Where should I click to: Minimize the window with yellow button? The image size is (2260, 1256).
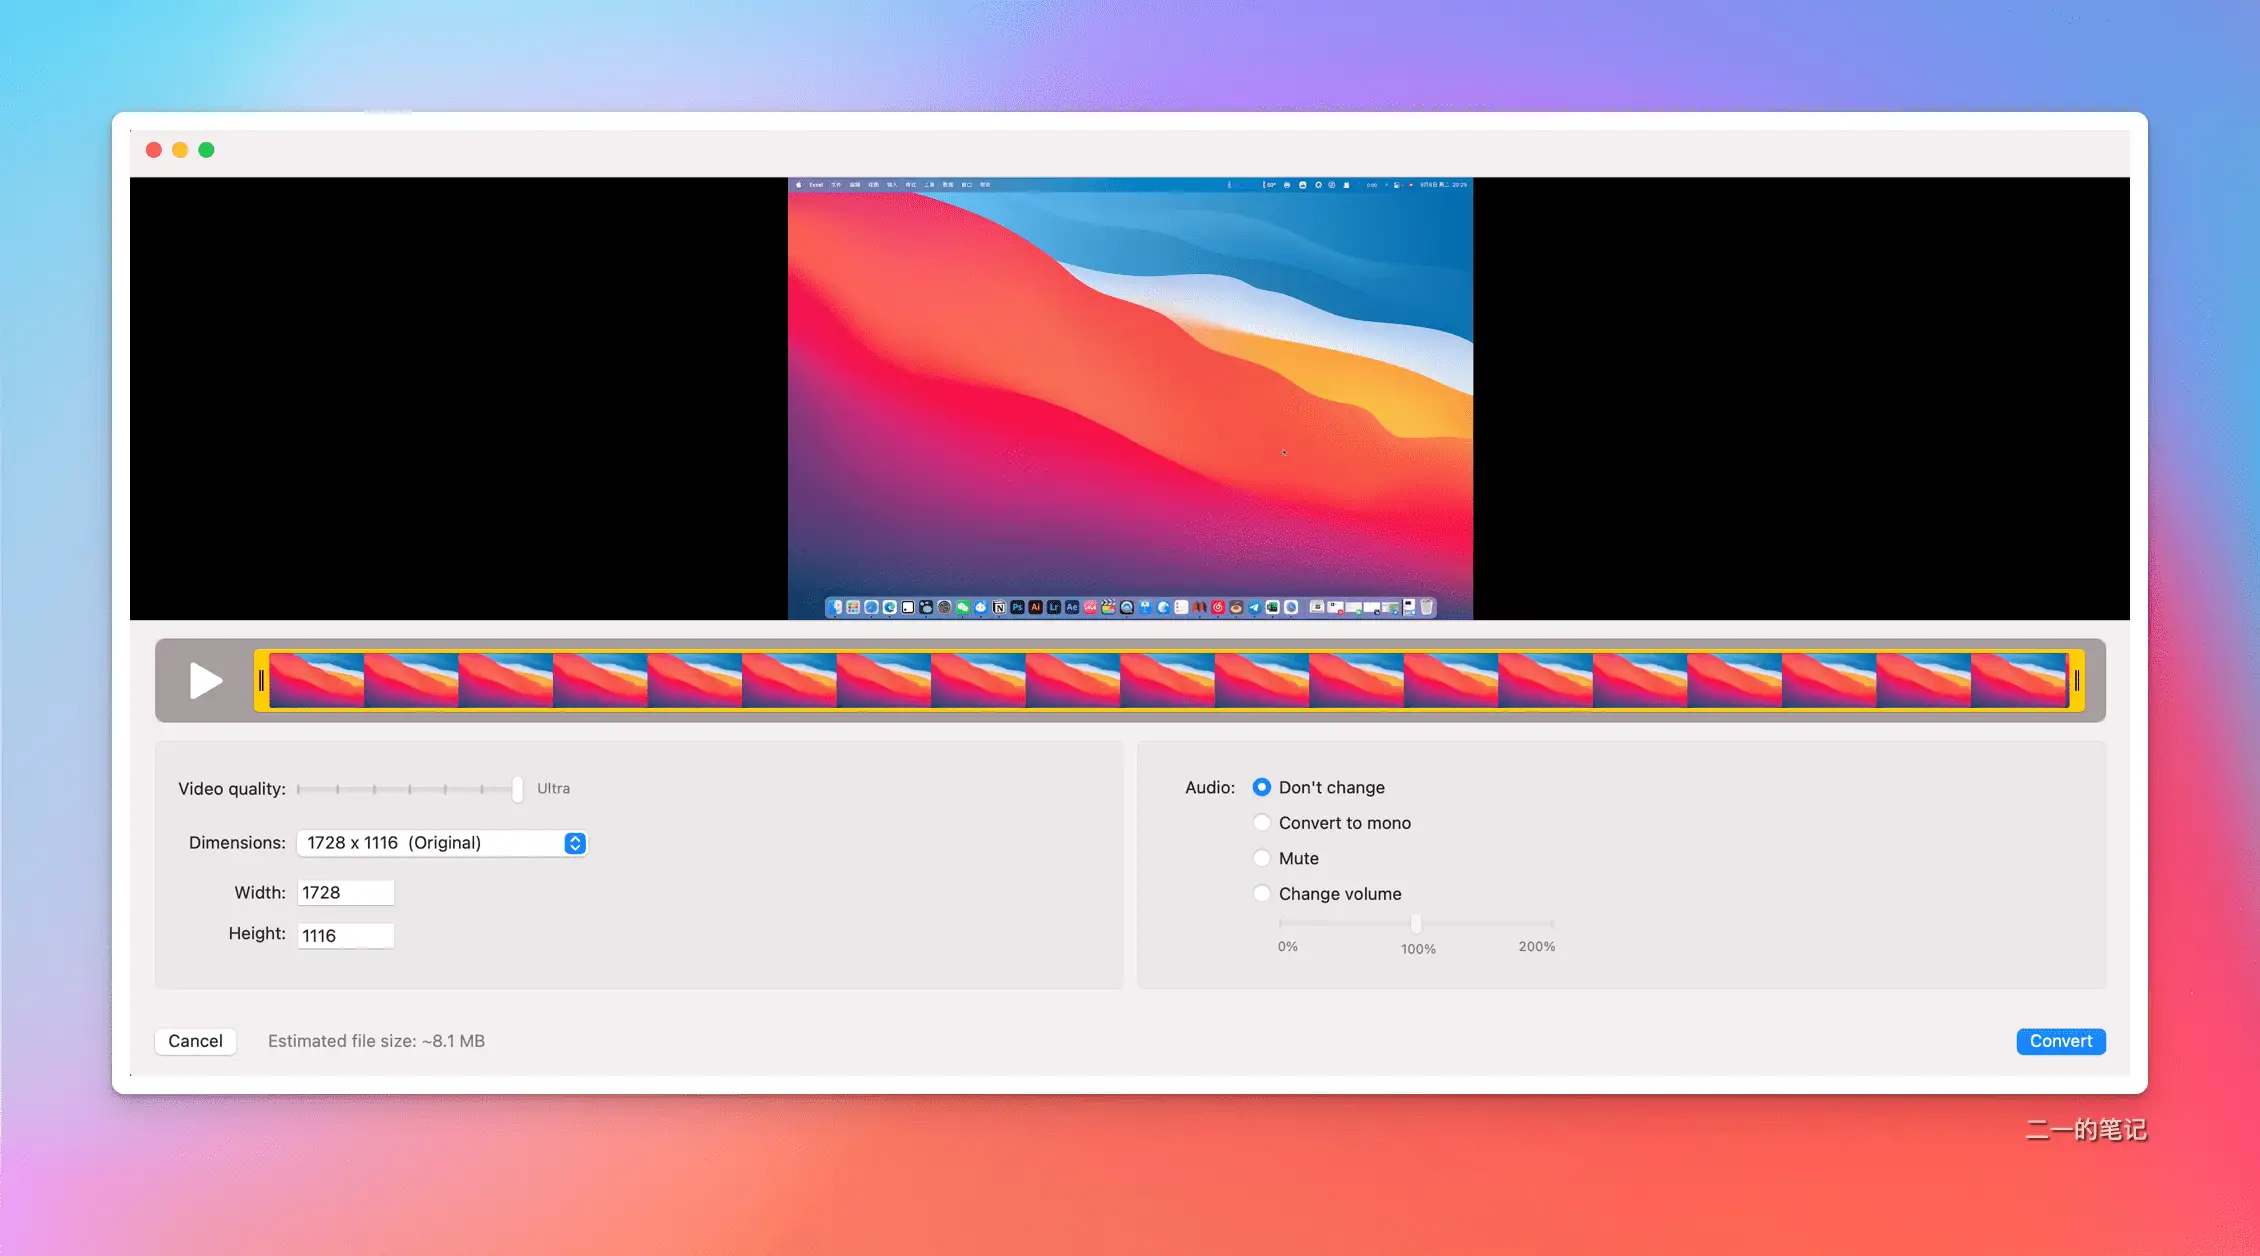coord(180,150)
